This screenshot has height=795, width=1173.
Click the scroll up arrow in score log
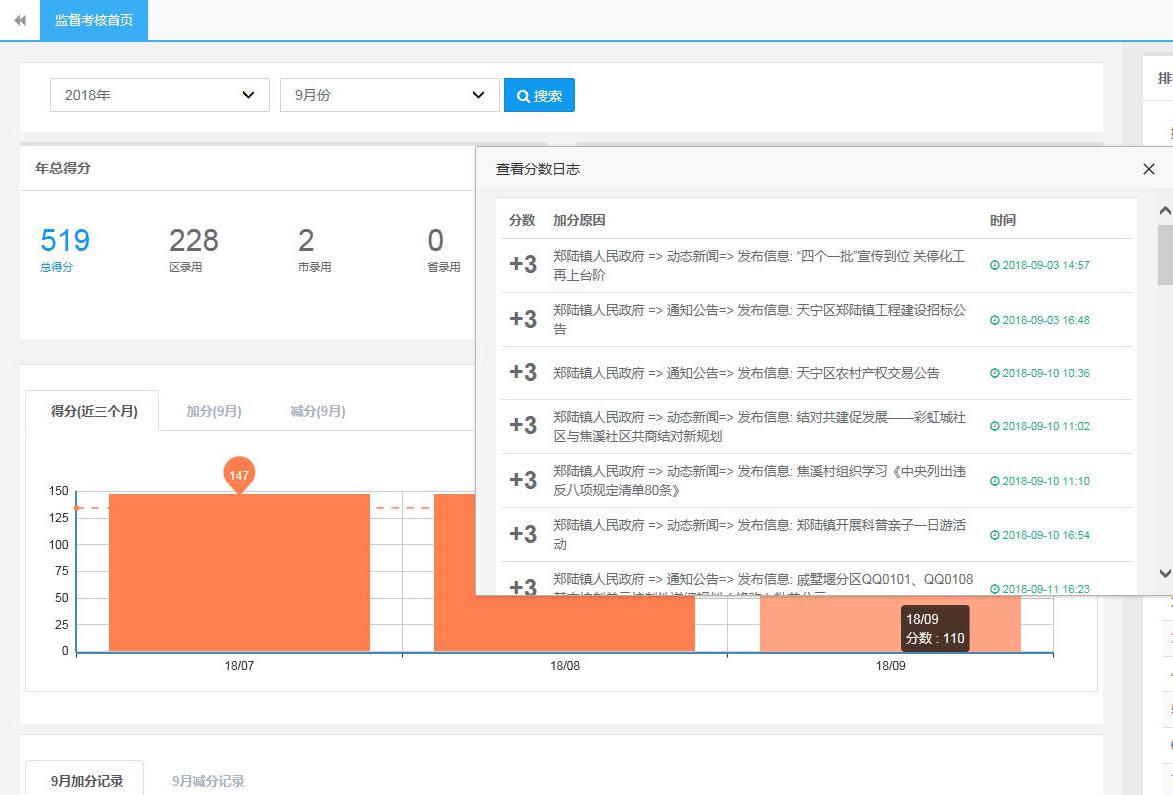coord(1165,212)
